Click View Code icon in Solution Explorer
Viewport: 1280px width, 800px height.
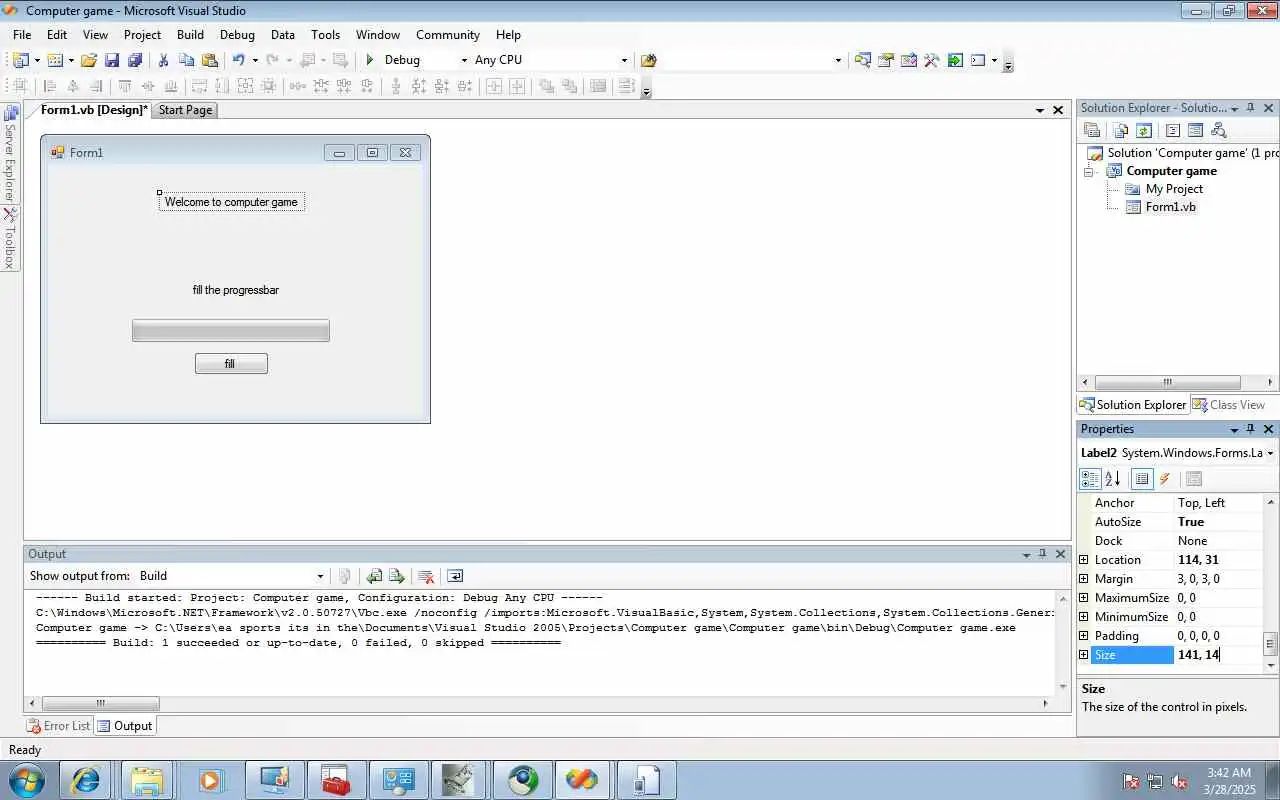[x=1173, y=130]
